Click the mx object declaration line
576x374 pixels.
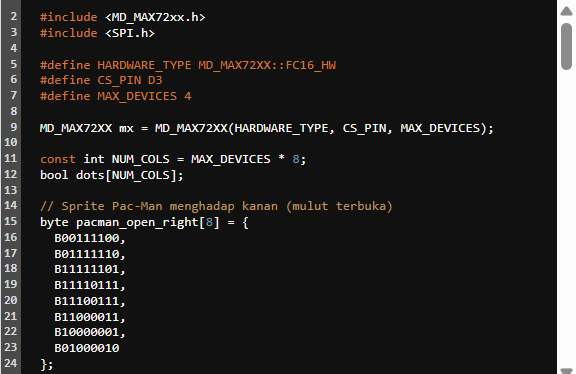click(x=267, y=128)
